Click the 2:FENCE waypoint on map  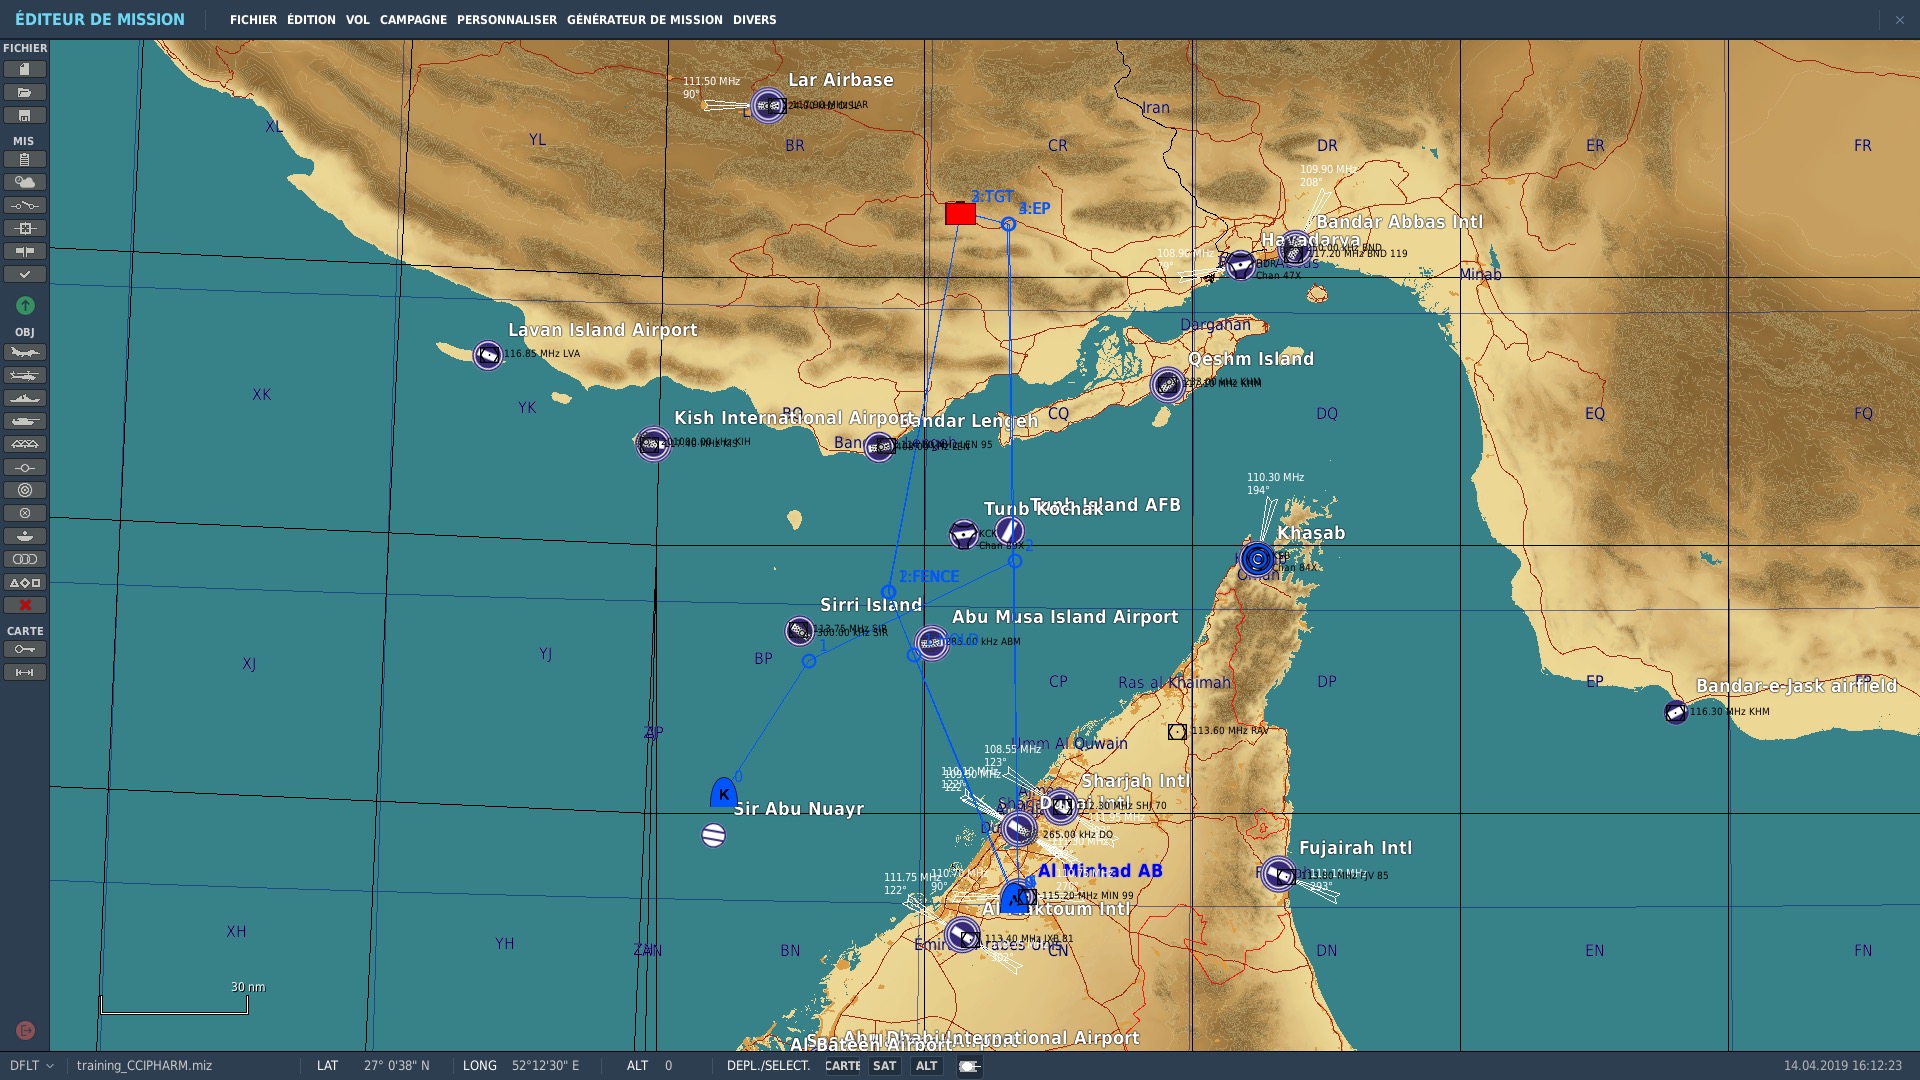(x=888, y=592)
